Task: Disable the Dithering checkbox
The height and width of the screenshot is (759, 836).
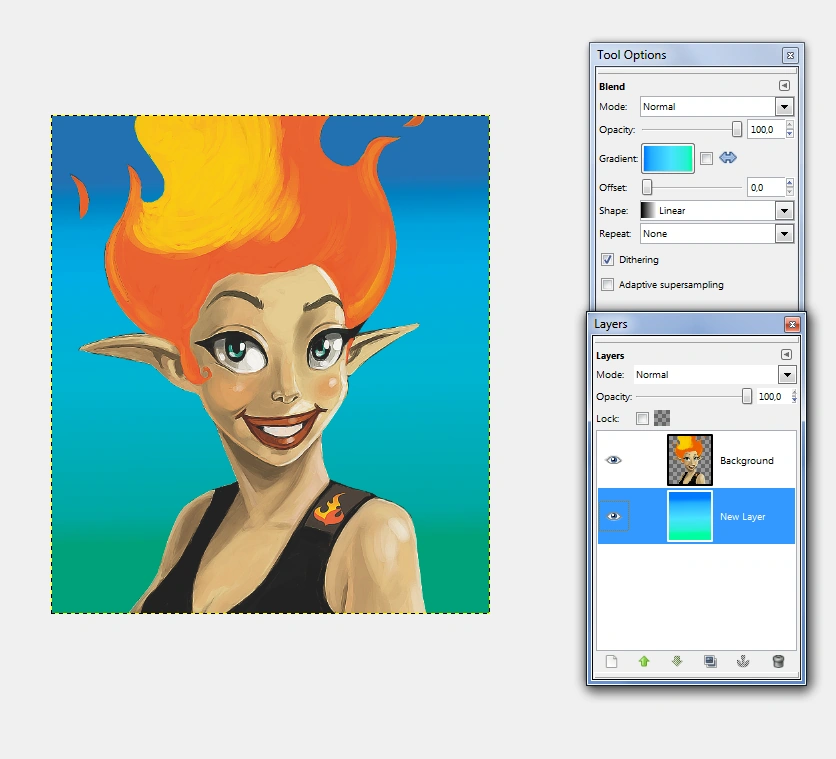Action: (x=607, y=260)
